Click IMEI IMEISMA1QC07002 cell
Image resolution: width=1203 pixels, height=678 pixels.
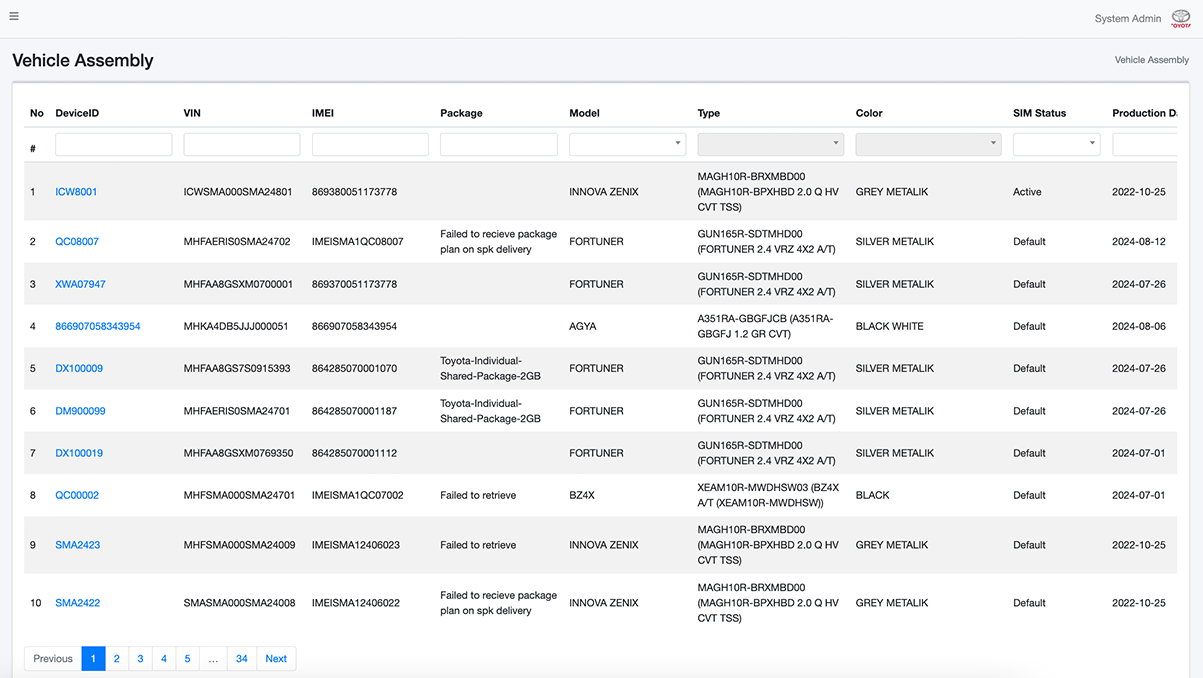[358, 495]
